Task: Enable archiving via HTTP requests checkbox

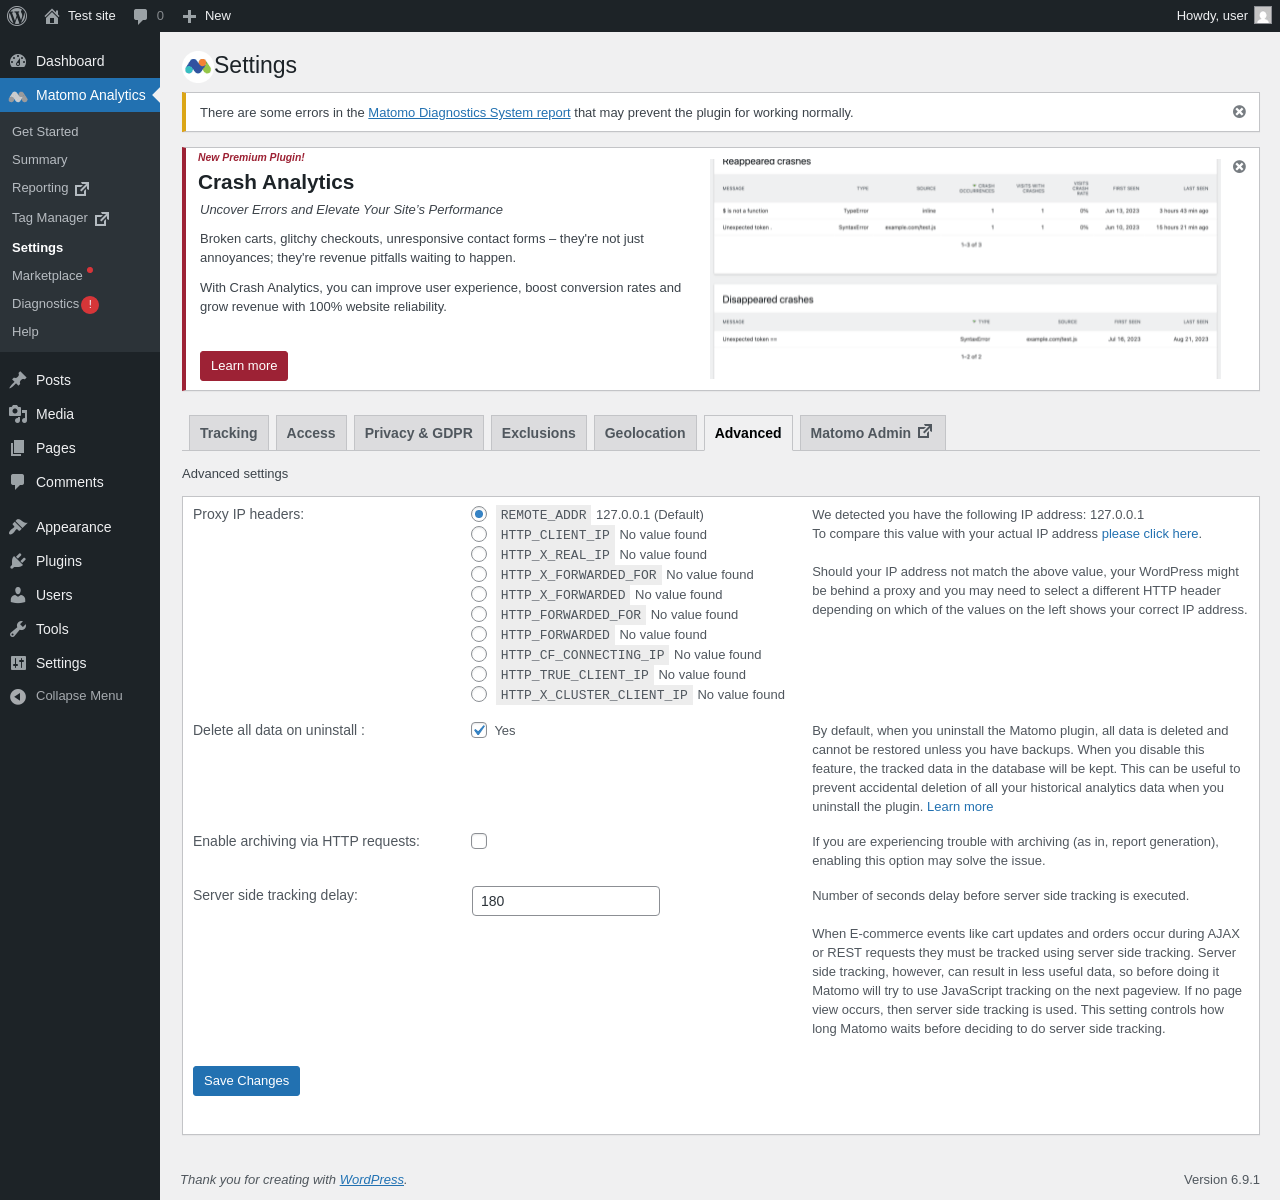Action: tap(479, 841)
